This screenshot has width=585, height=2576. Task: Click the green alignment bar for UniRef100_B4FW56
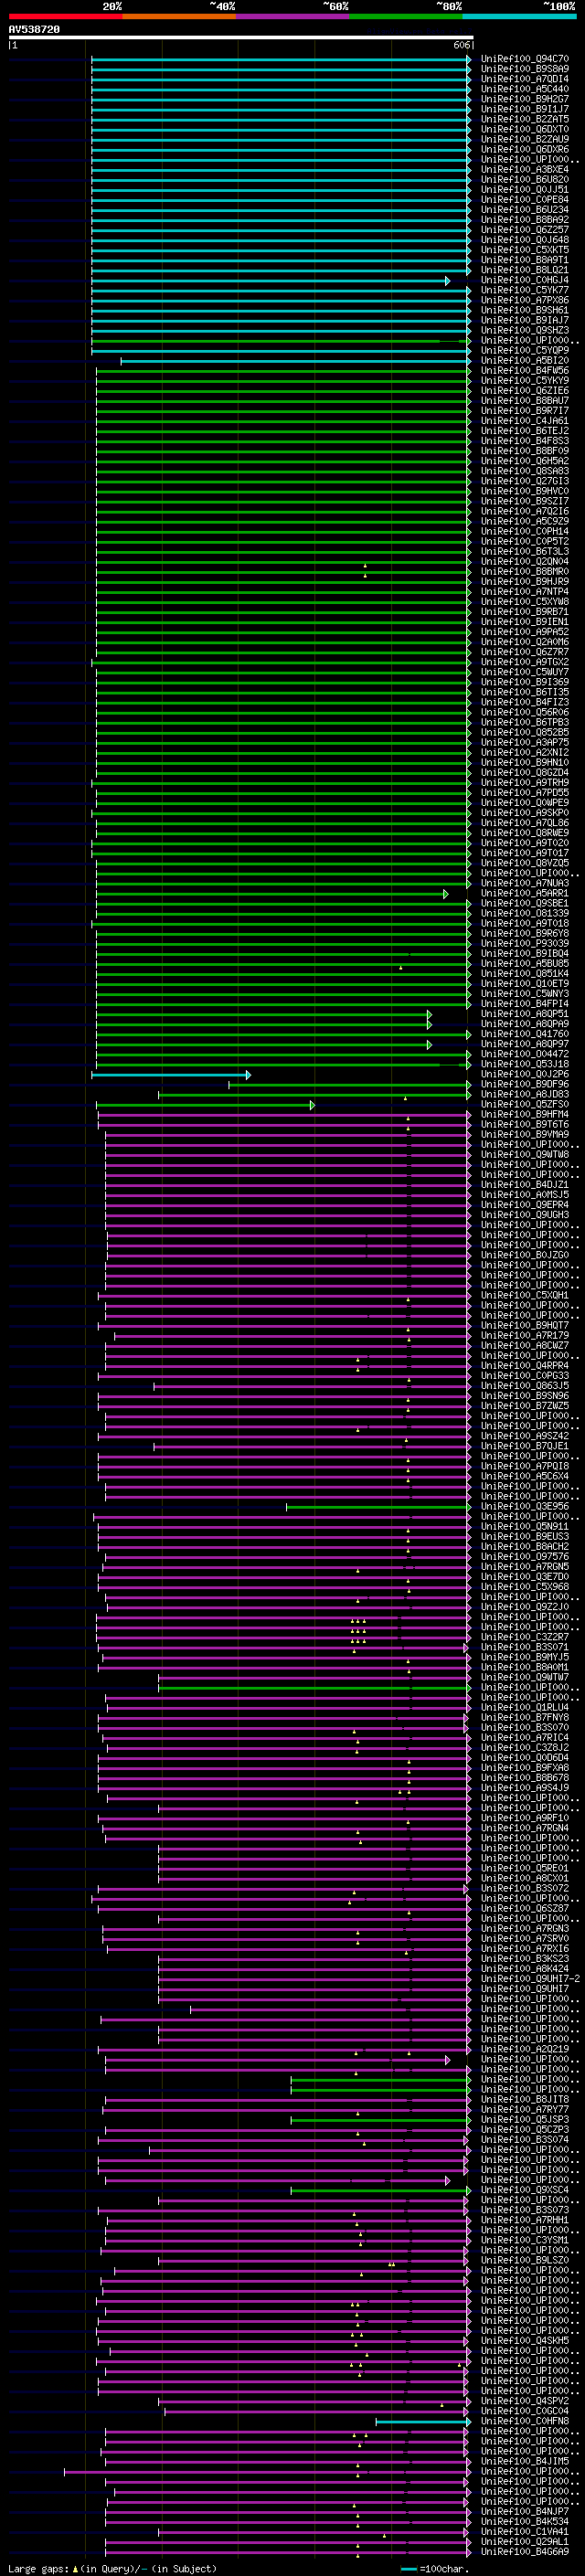click(283, 371)
